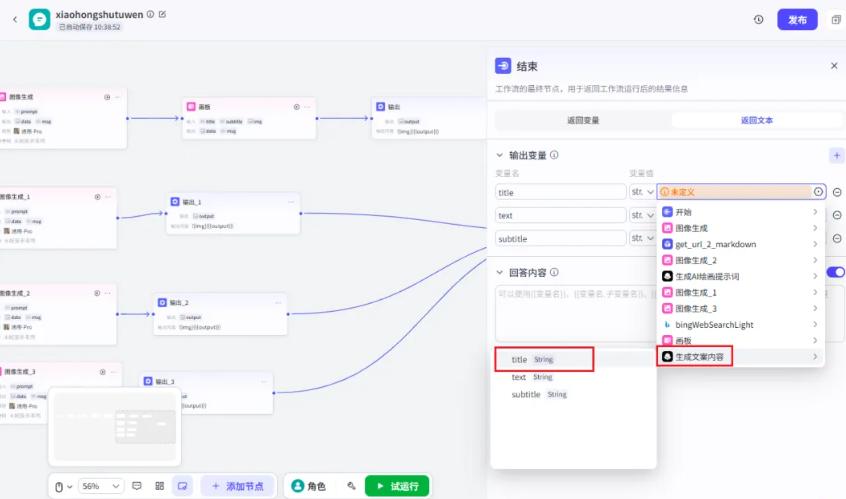Collapse the 回答内容 section
The width and height of the screenshot is (846, 499).
[x=500, y=272]
